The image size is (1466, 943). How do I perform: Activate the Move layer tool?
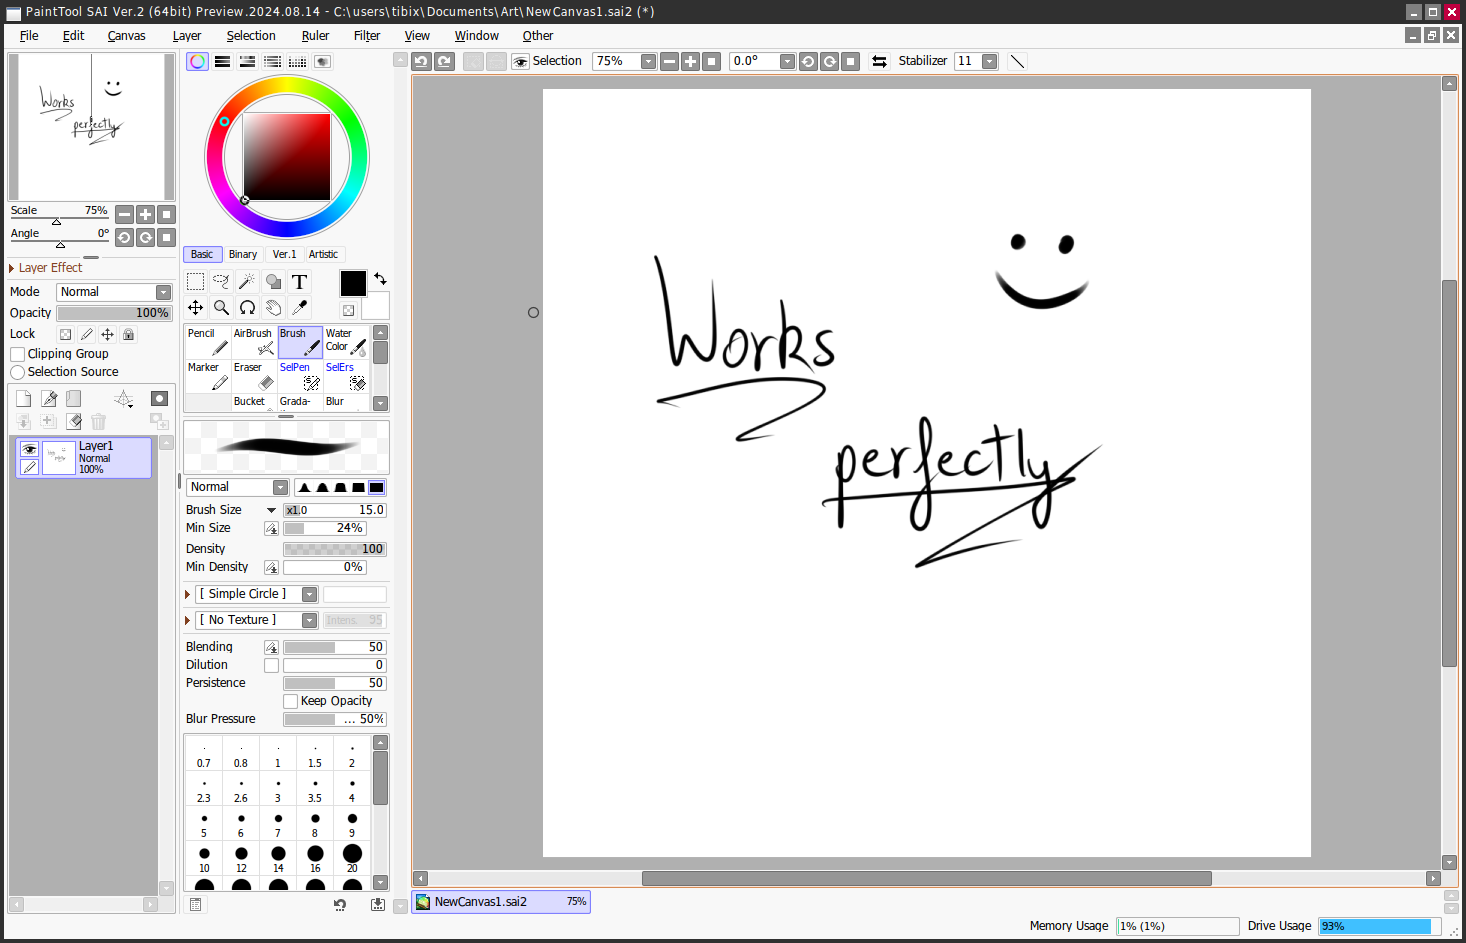tap(195, 308)
